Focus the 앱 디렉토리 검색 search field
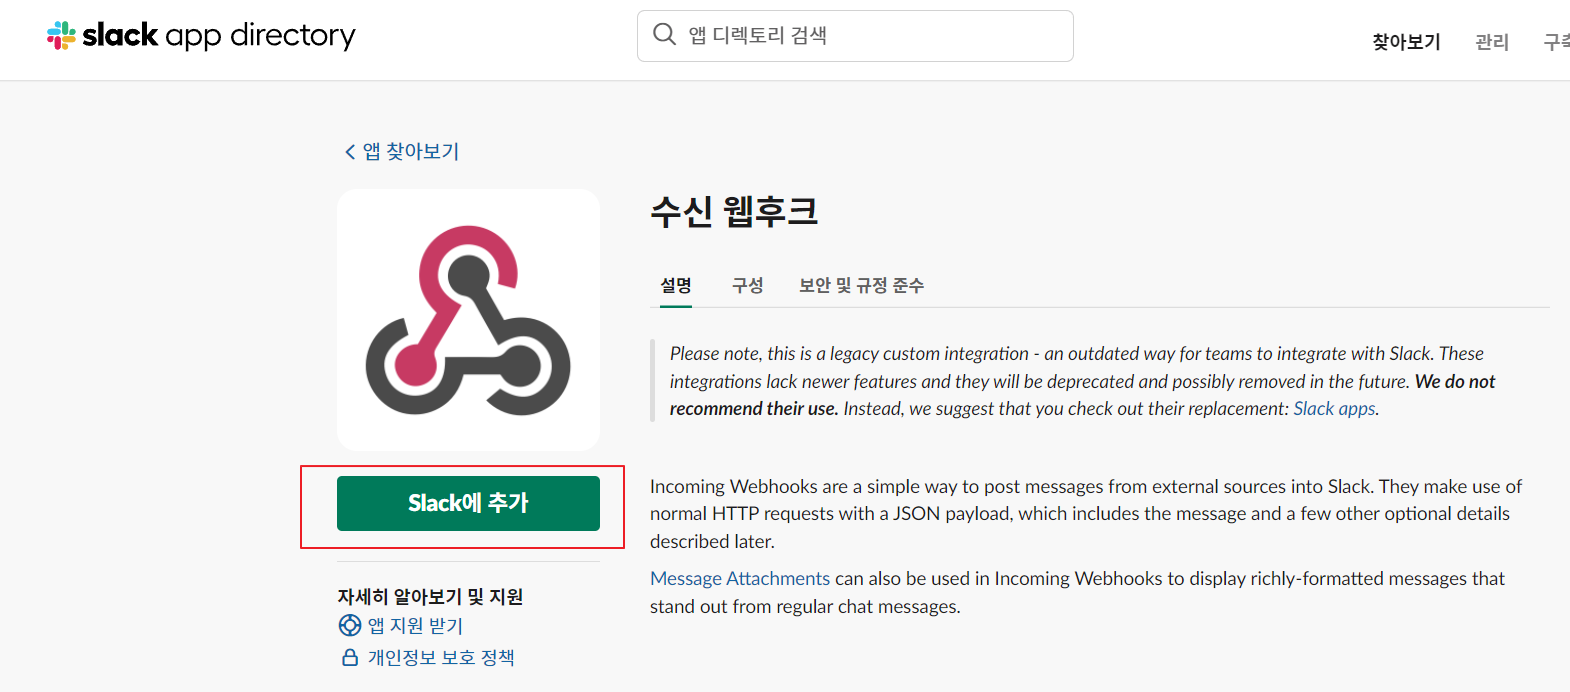Image resolution: width=1570 pixels, height=692 pixels. tap(855, 36)
